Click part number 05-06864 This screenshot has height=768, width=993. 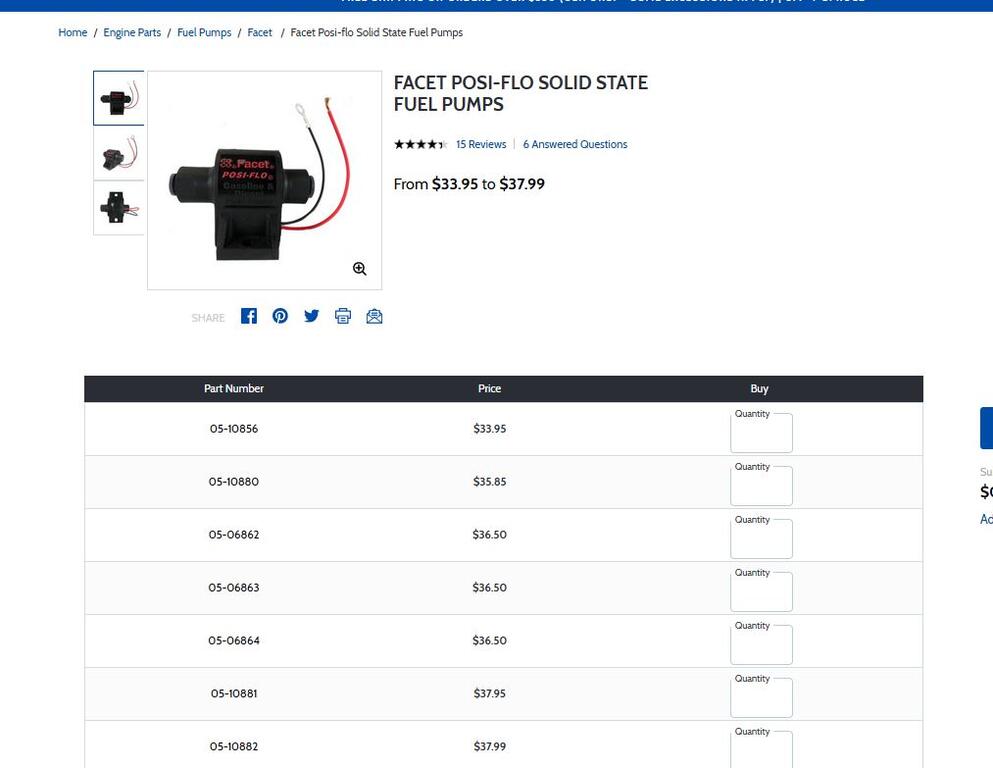pyautogui.click(x=234, y=641)
